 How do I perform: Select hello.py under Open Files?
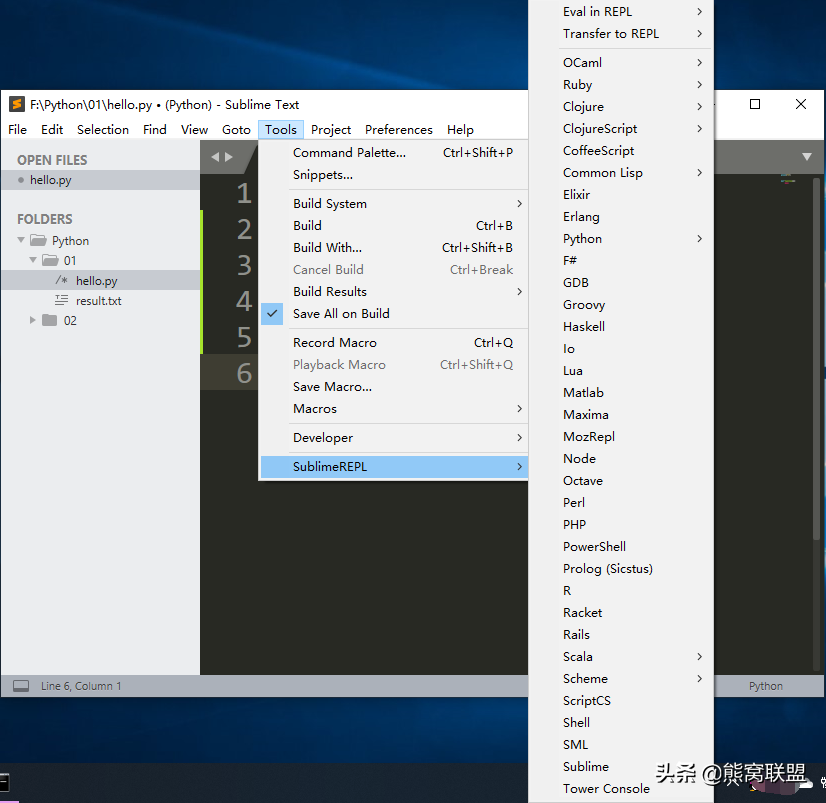(100, 180)
